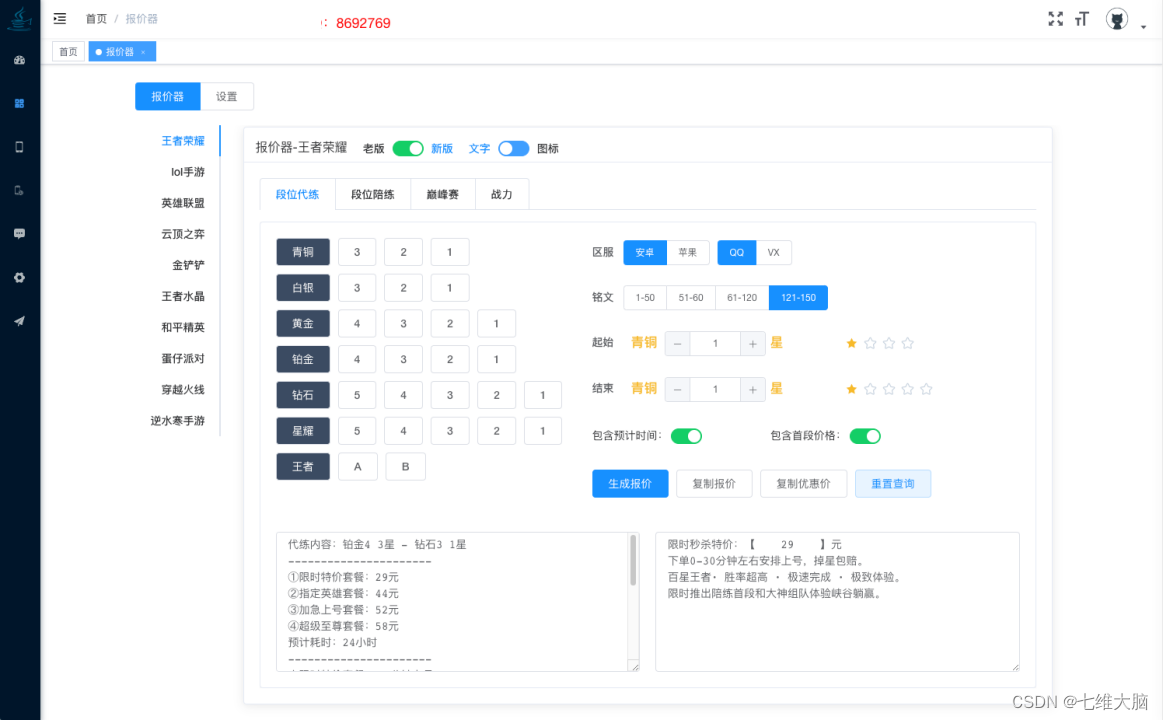This screenshot has width=1163, height=720.
Task: Open the device settings icon in sidebar
Action: (x=19, y=191)
